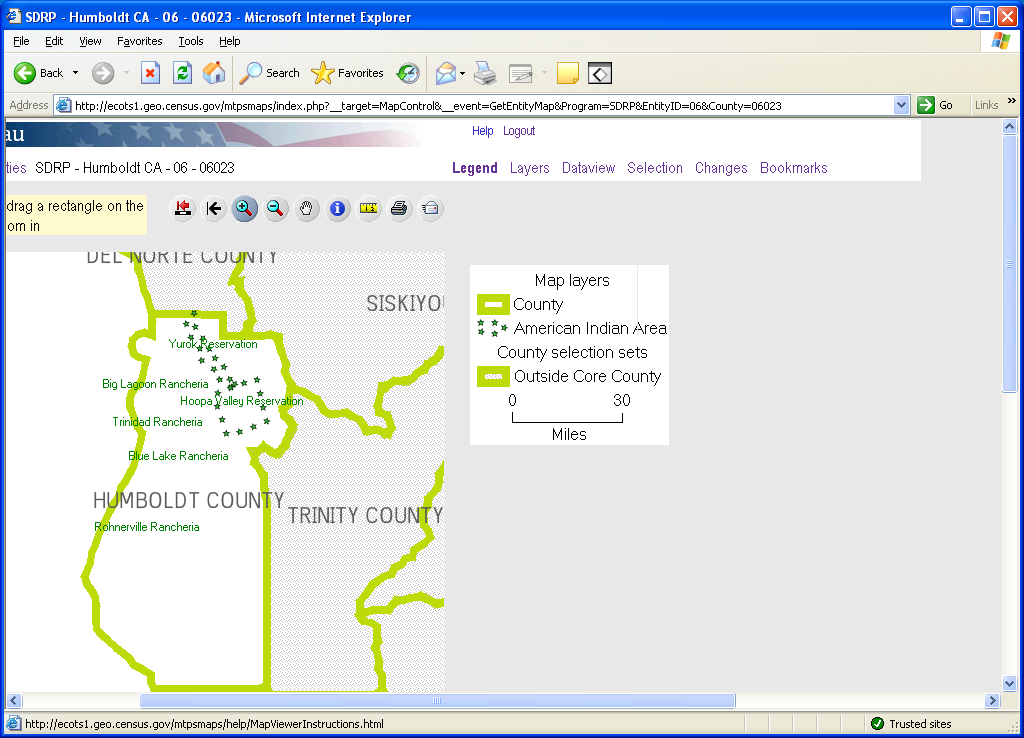
Task: Click the red download map icon
Action: click(x=182, y=208)
